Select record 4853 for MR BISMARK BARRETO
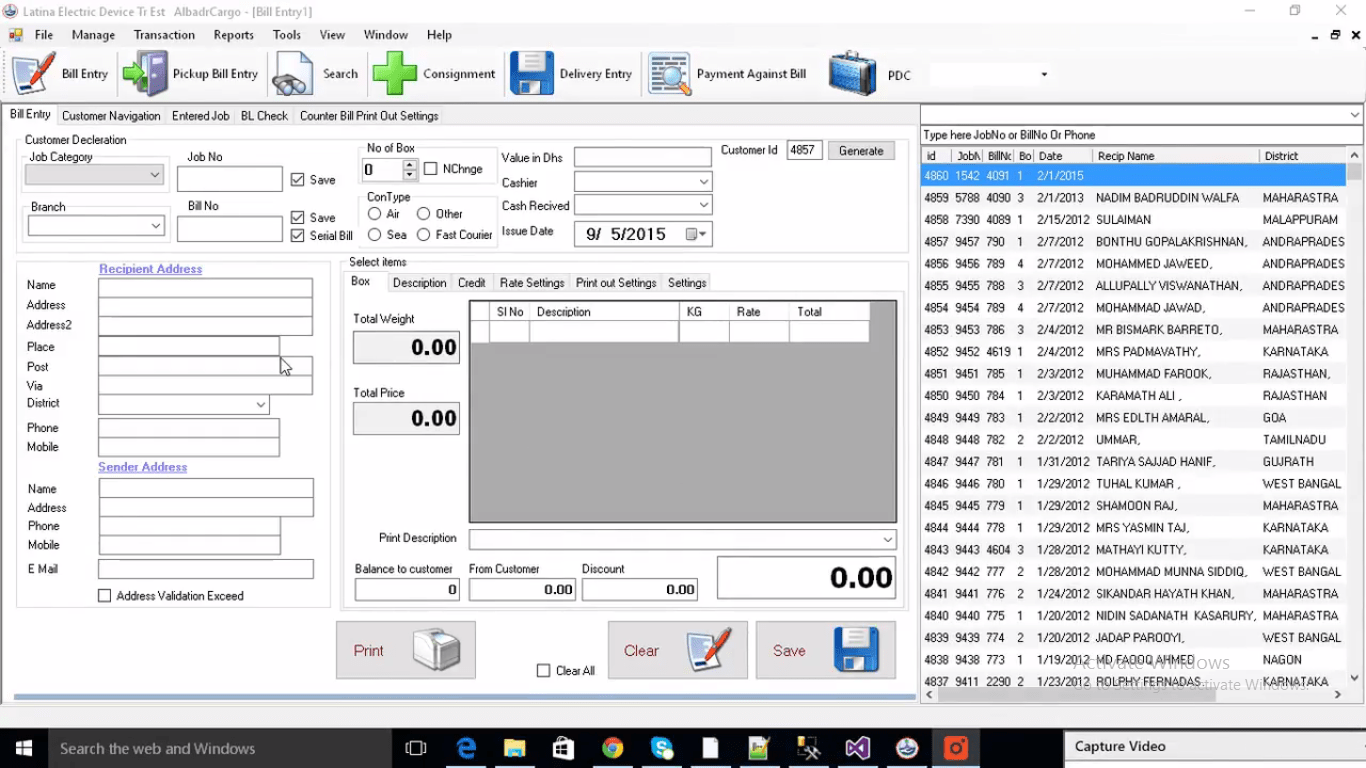This screenshot has width=1366, height=768. click(1100, 329)
